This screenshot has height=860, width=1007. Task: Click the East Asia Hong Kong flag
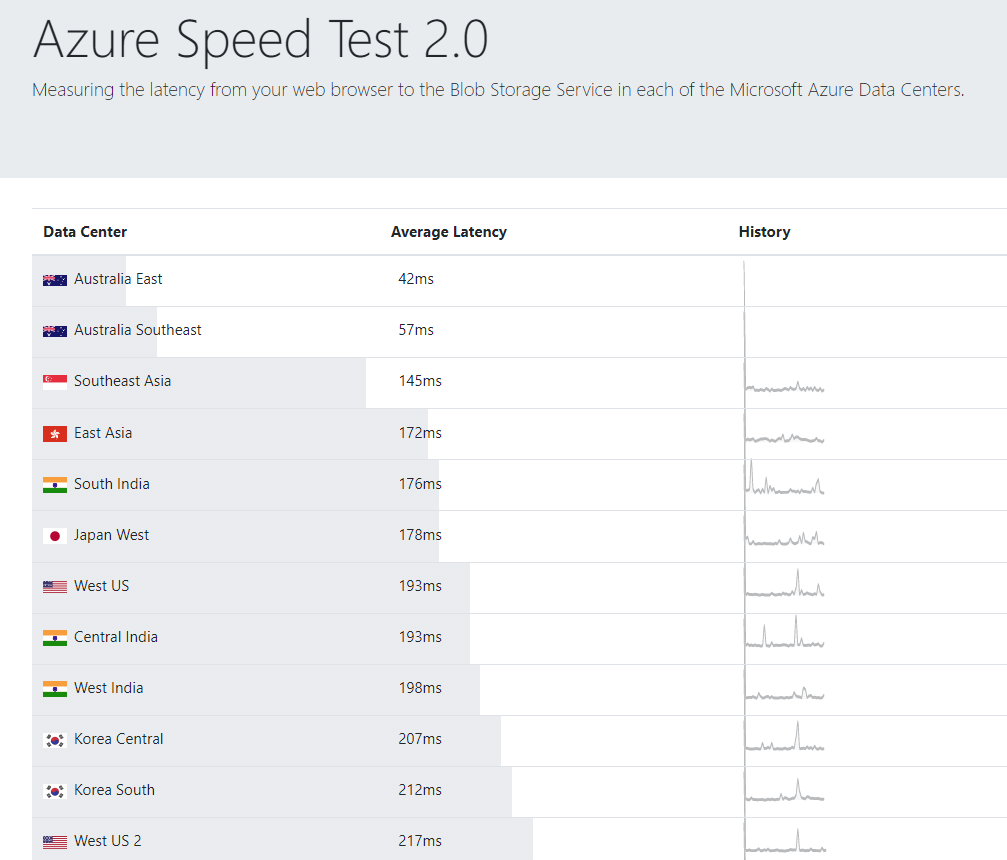pos(55,434)
